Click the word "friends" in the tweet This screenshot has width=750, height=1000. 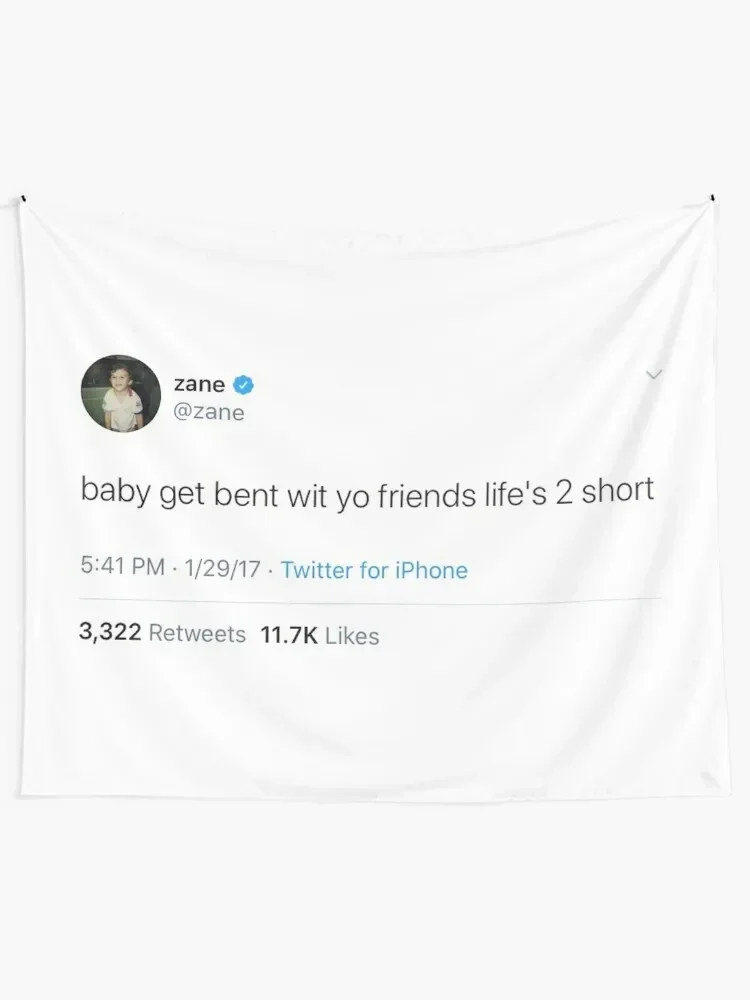(x=427, y=496)
